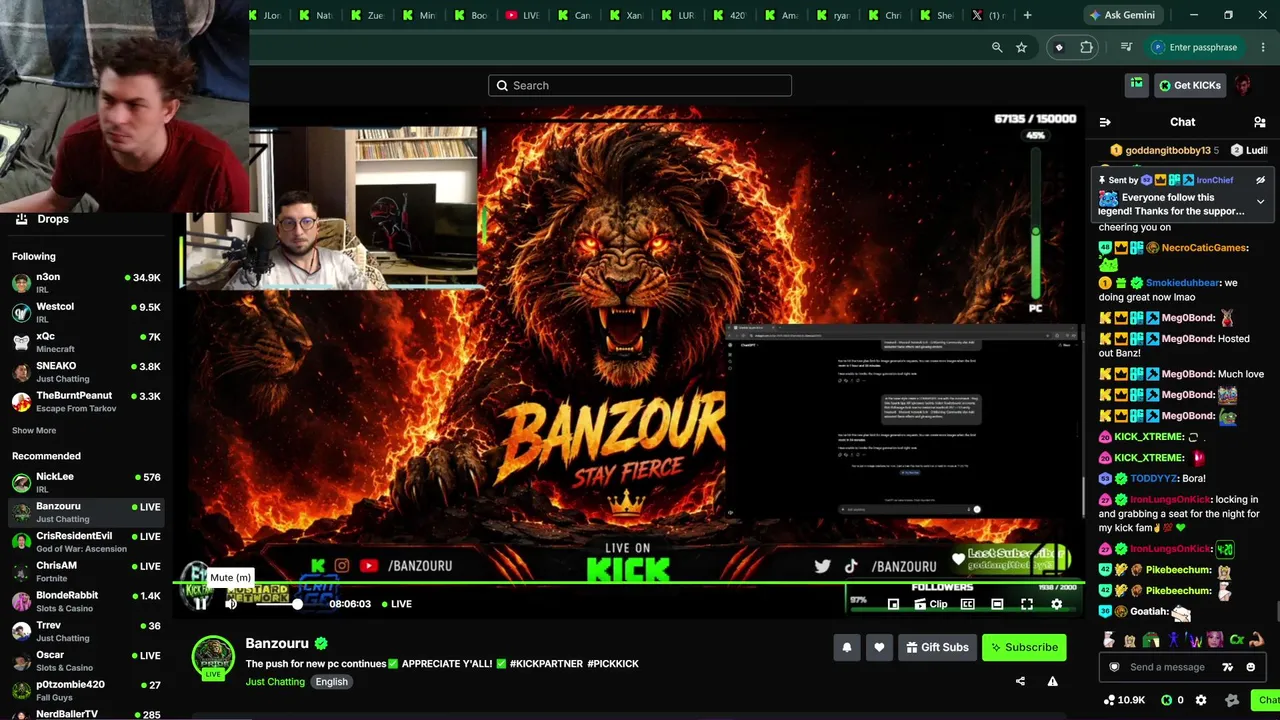Create a Clip from the stream
Viewport: 1280px width, 720px height.
[930, 604]
